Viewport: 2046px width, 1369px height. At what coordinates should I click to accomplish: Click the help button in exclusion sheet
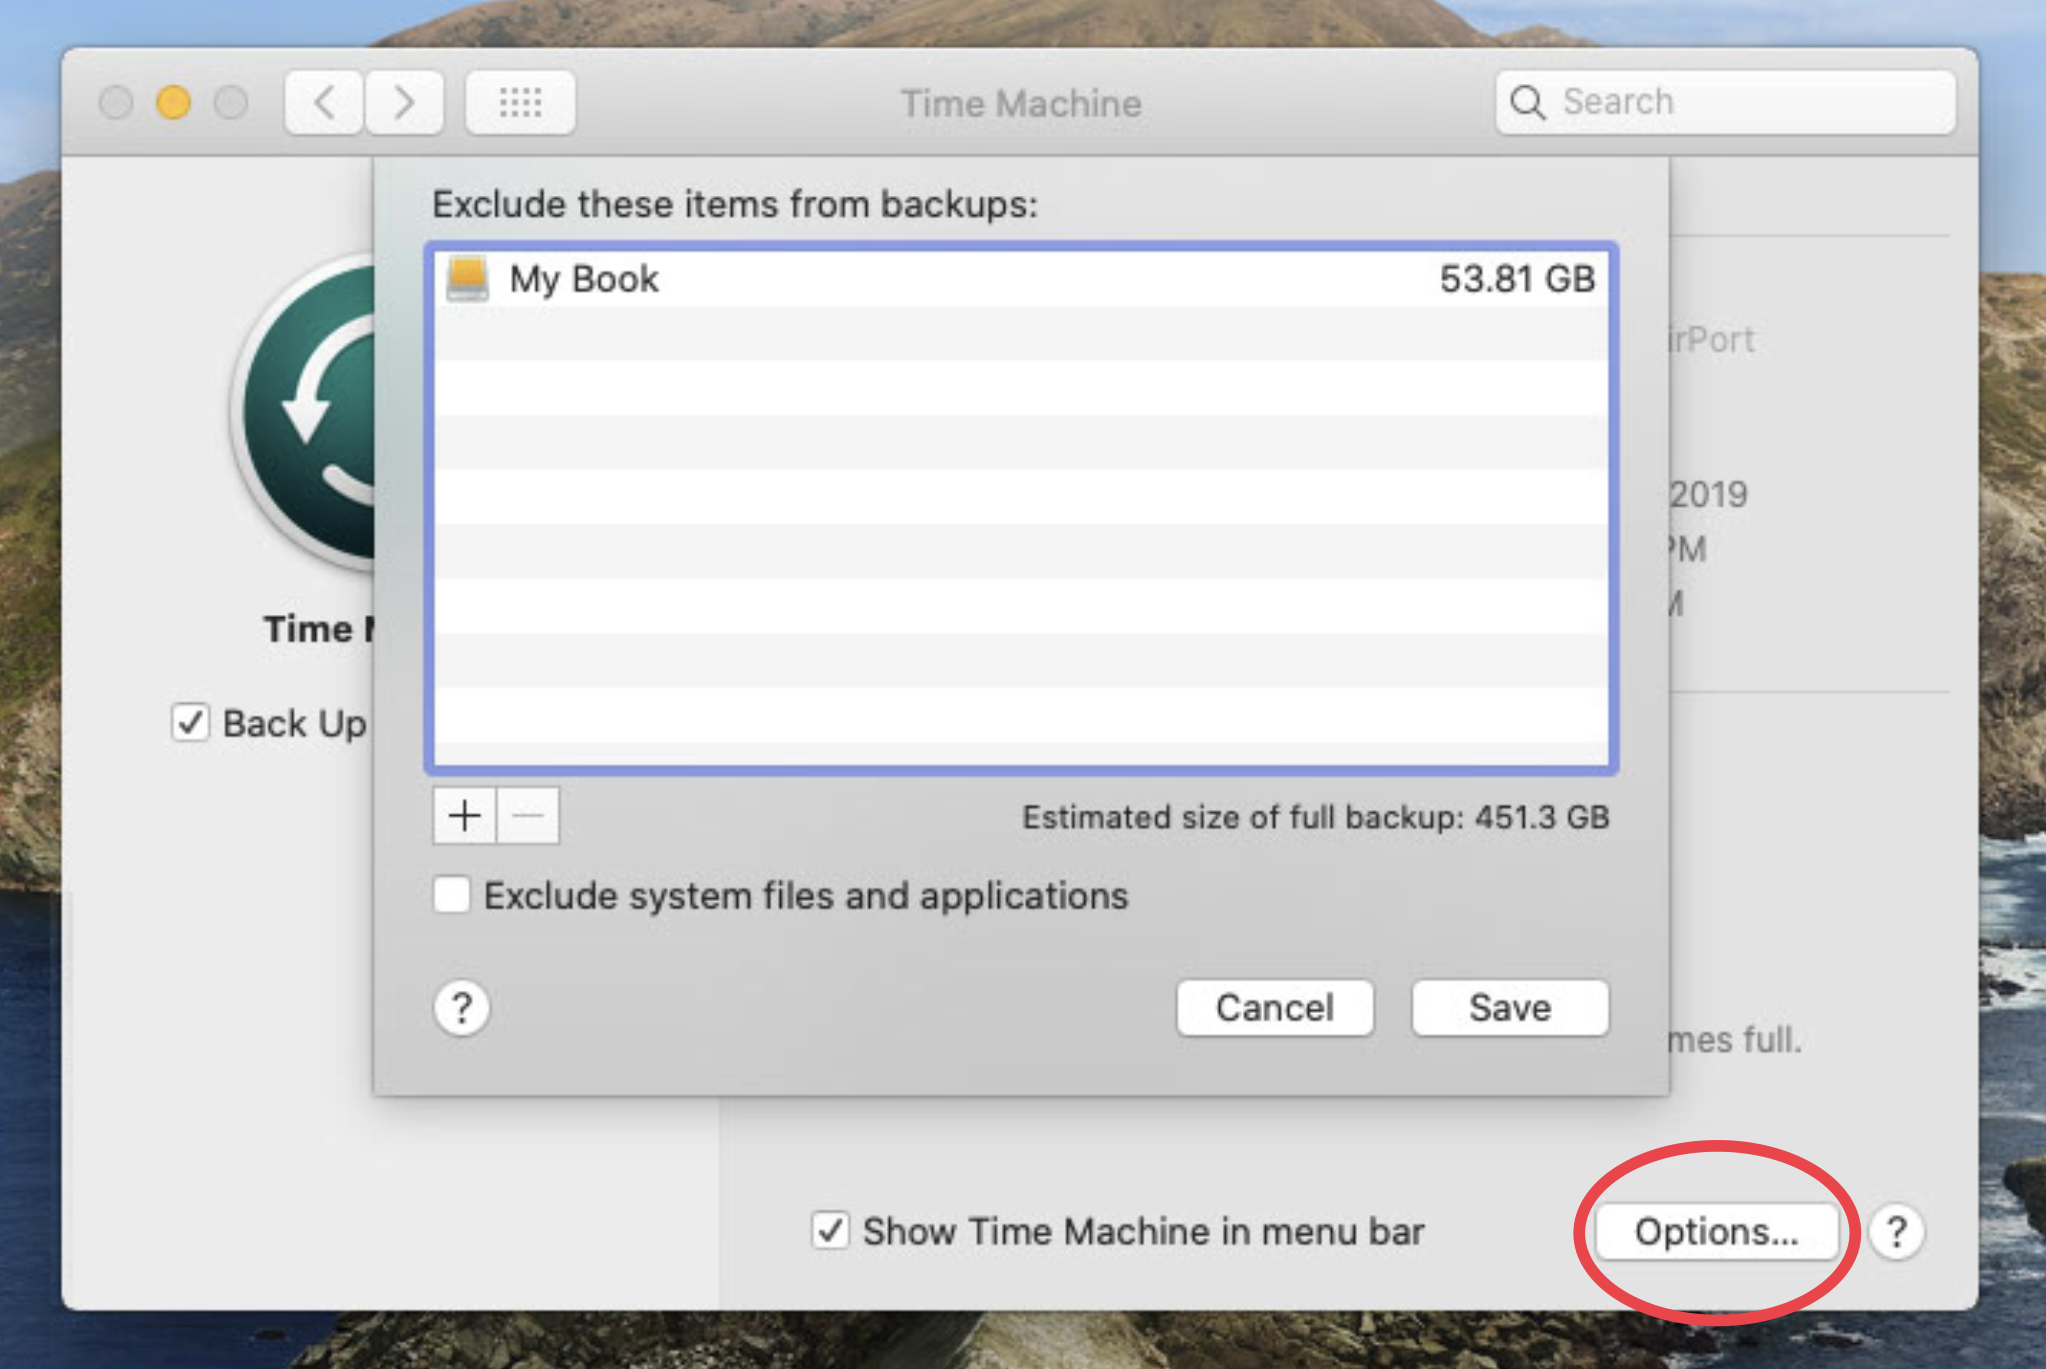coord(462,1008)
